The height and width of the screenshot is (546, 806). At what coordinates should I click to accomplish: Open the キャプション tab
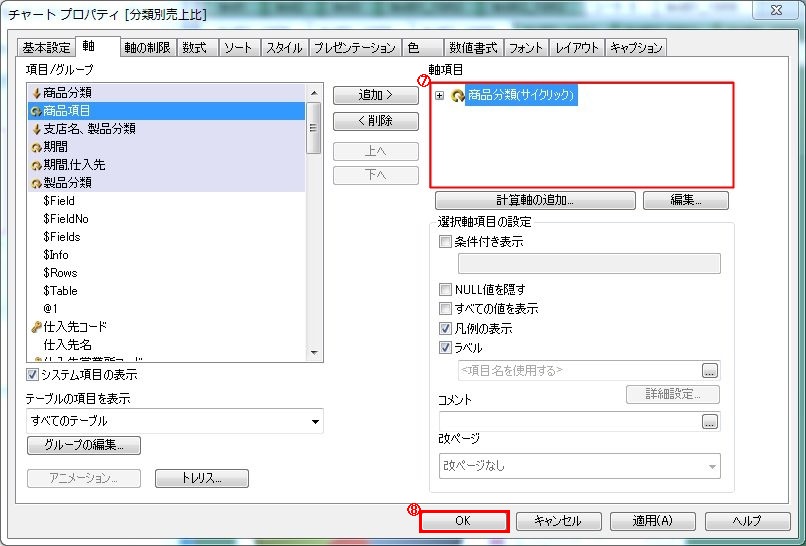[636, 48]
